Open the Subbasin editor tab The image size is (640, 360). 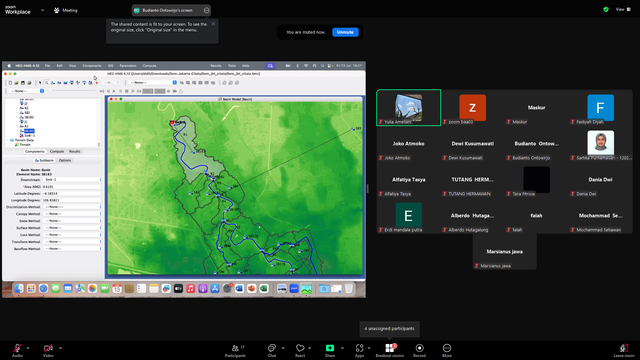click(44, 160)
